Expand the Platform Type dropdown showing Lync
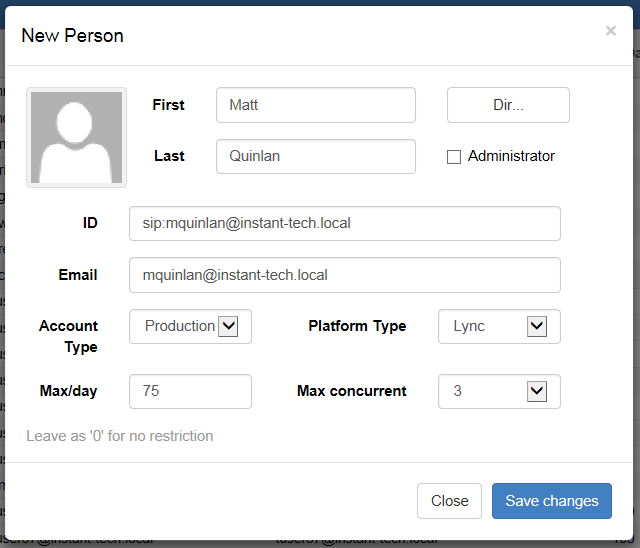The image size is (640, 548). pyautogui.click(x=499, y=326)
